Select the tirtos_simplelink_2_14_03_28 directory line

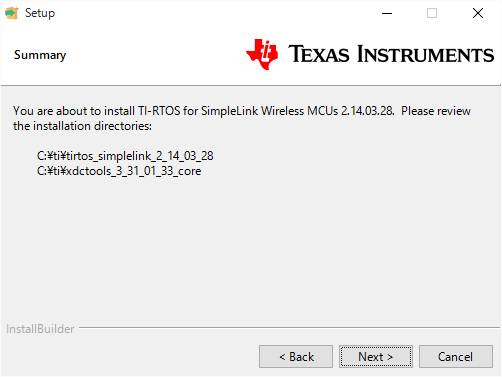point(125,156)
